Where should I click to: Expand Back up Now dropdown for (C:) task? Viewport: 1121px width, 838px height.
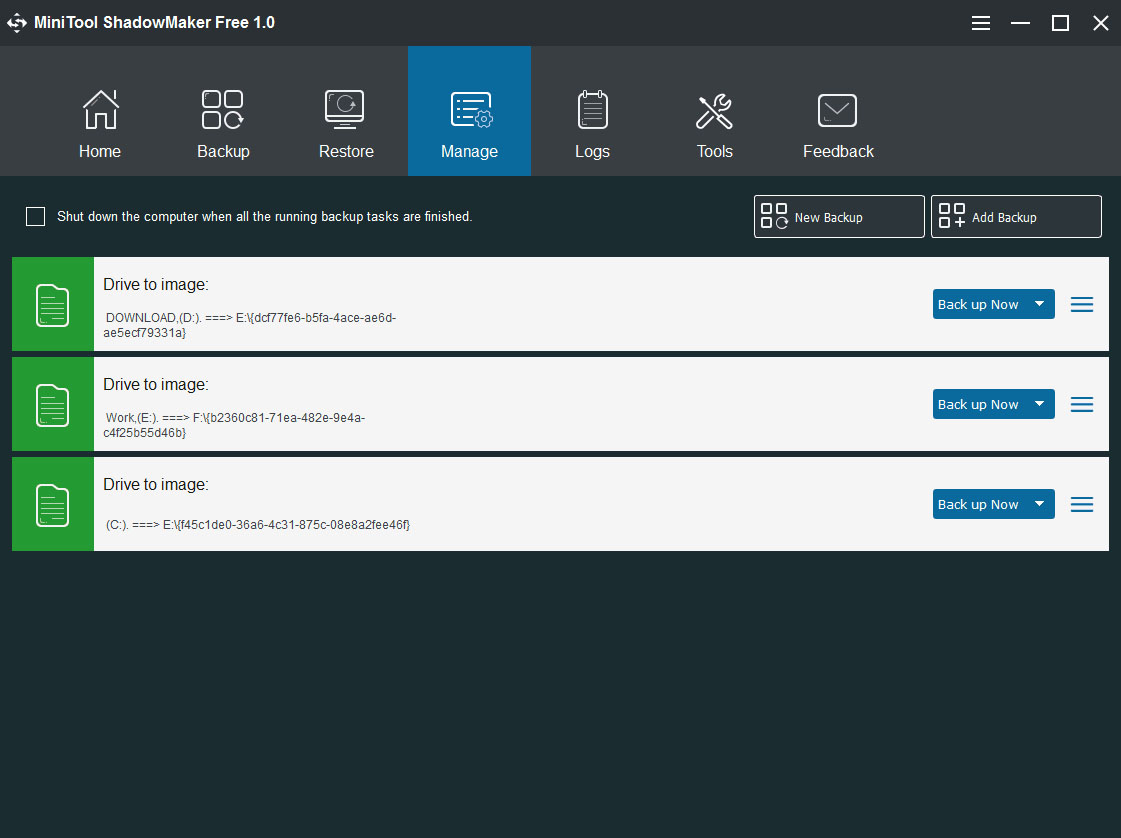pyautogui.click(x=1039, y=505)
